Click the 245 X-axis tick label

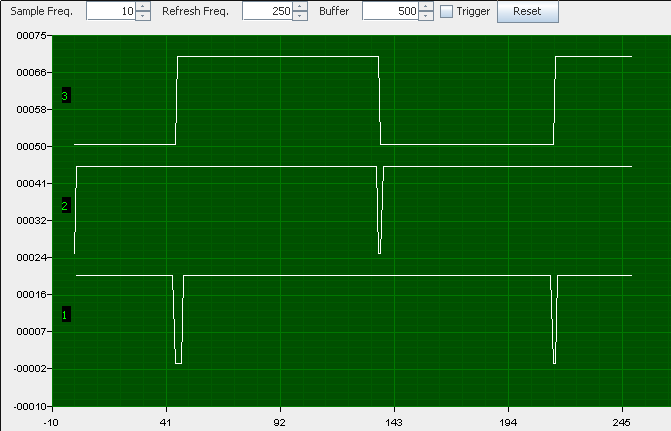[625, 421]
